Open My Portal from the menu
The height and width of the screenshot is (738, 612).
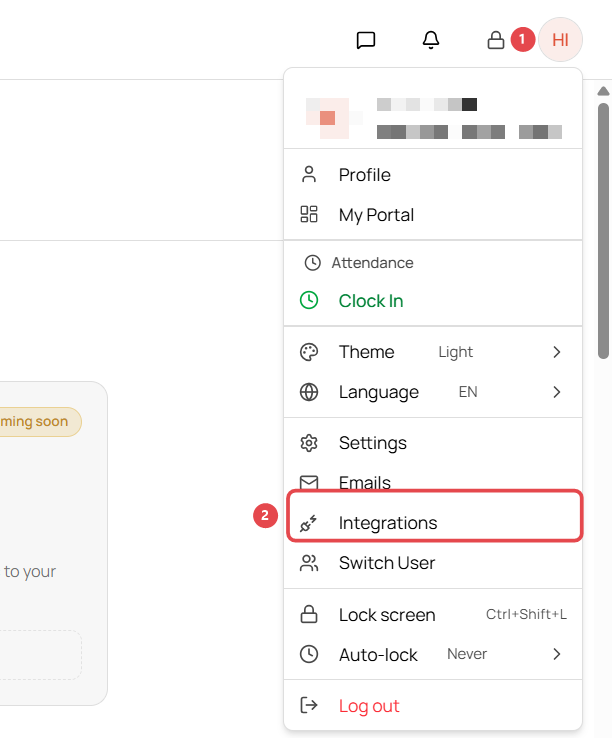point(433,215)
